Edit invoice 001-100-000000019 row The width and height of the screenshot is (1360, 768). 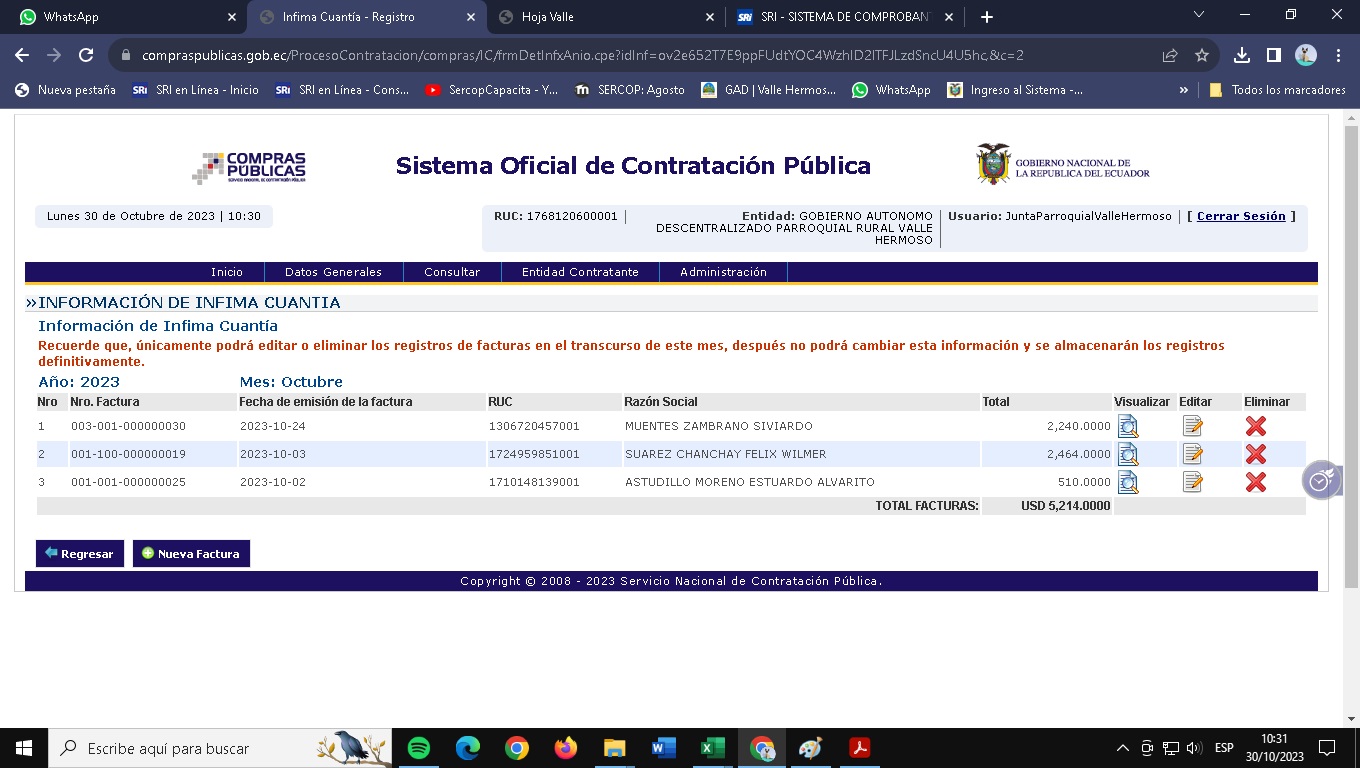click(x=1192, y=454)
